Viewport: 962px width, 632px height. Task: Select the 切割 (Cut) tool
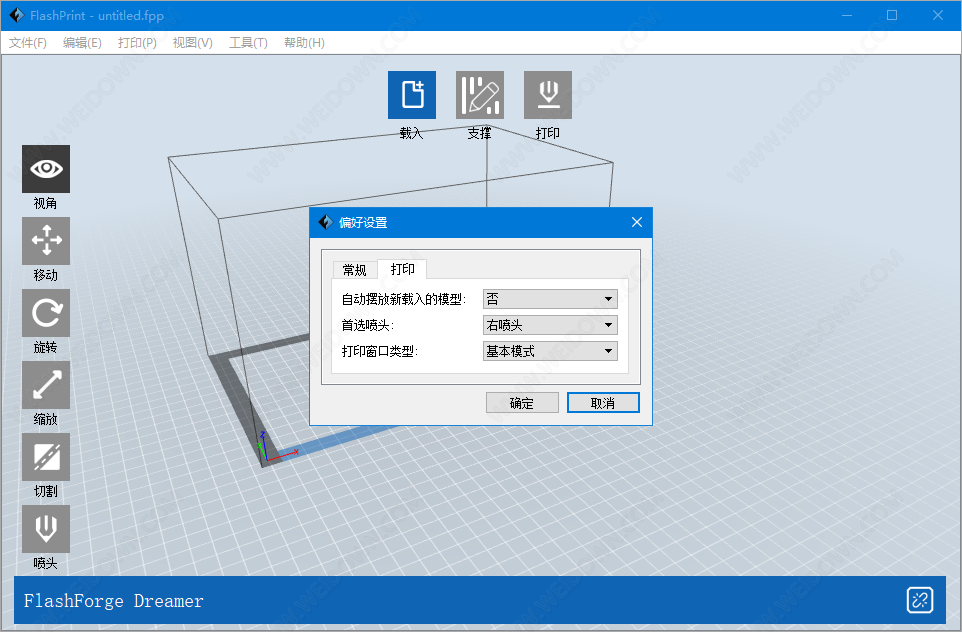(x=46, y=457)
